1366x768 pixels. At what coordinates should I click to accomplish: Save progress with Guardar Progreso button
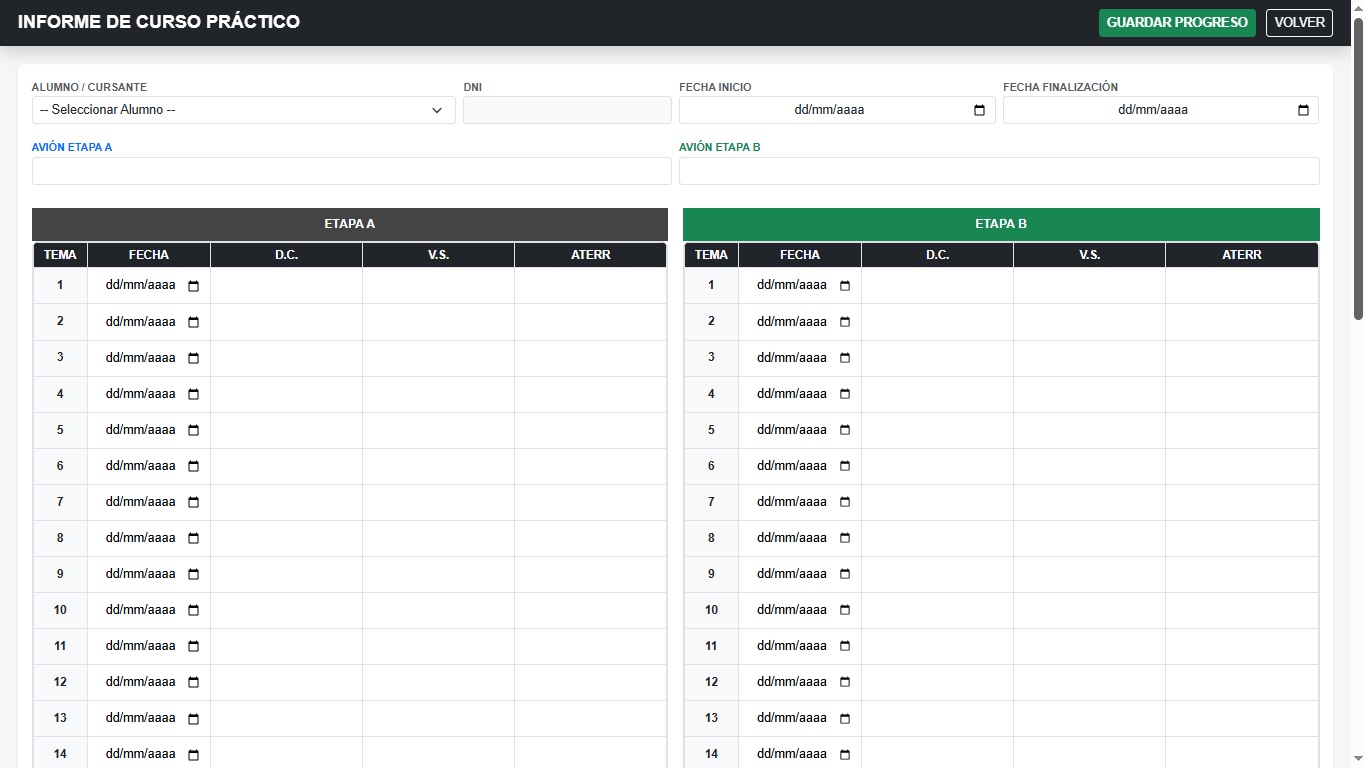pos(1176,23)
